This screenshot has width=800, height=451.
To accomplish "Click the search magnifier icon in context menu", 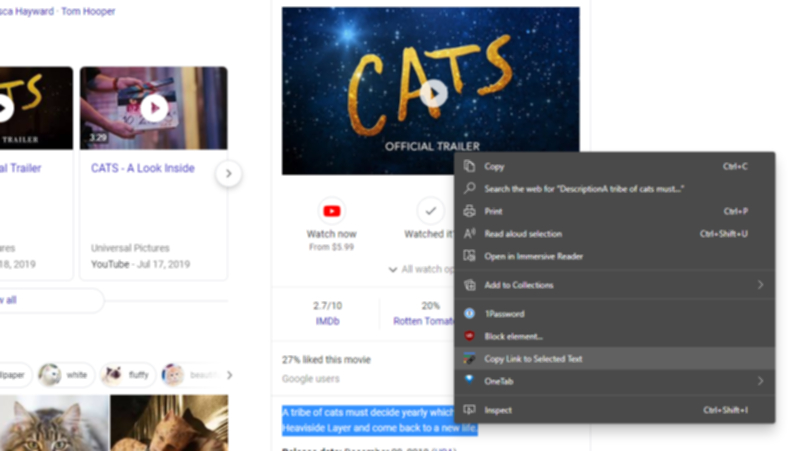I will coord(469,189).
